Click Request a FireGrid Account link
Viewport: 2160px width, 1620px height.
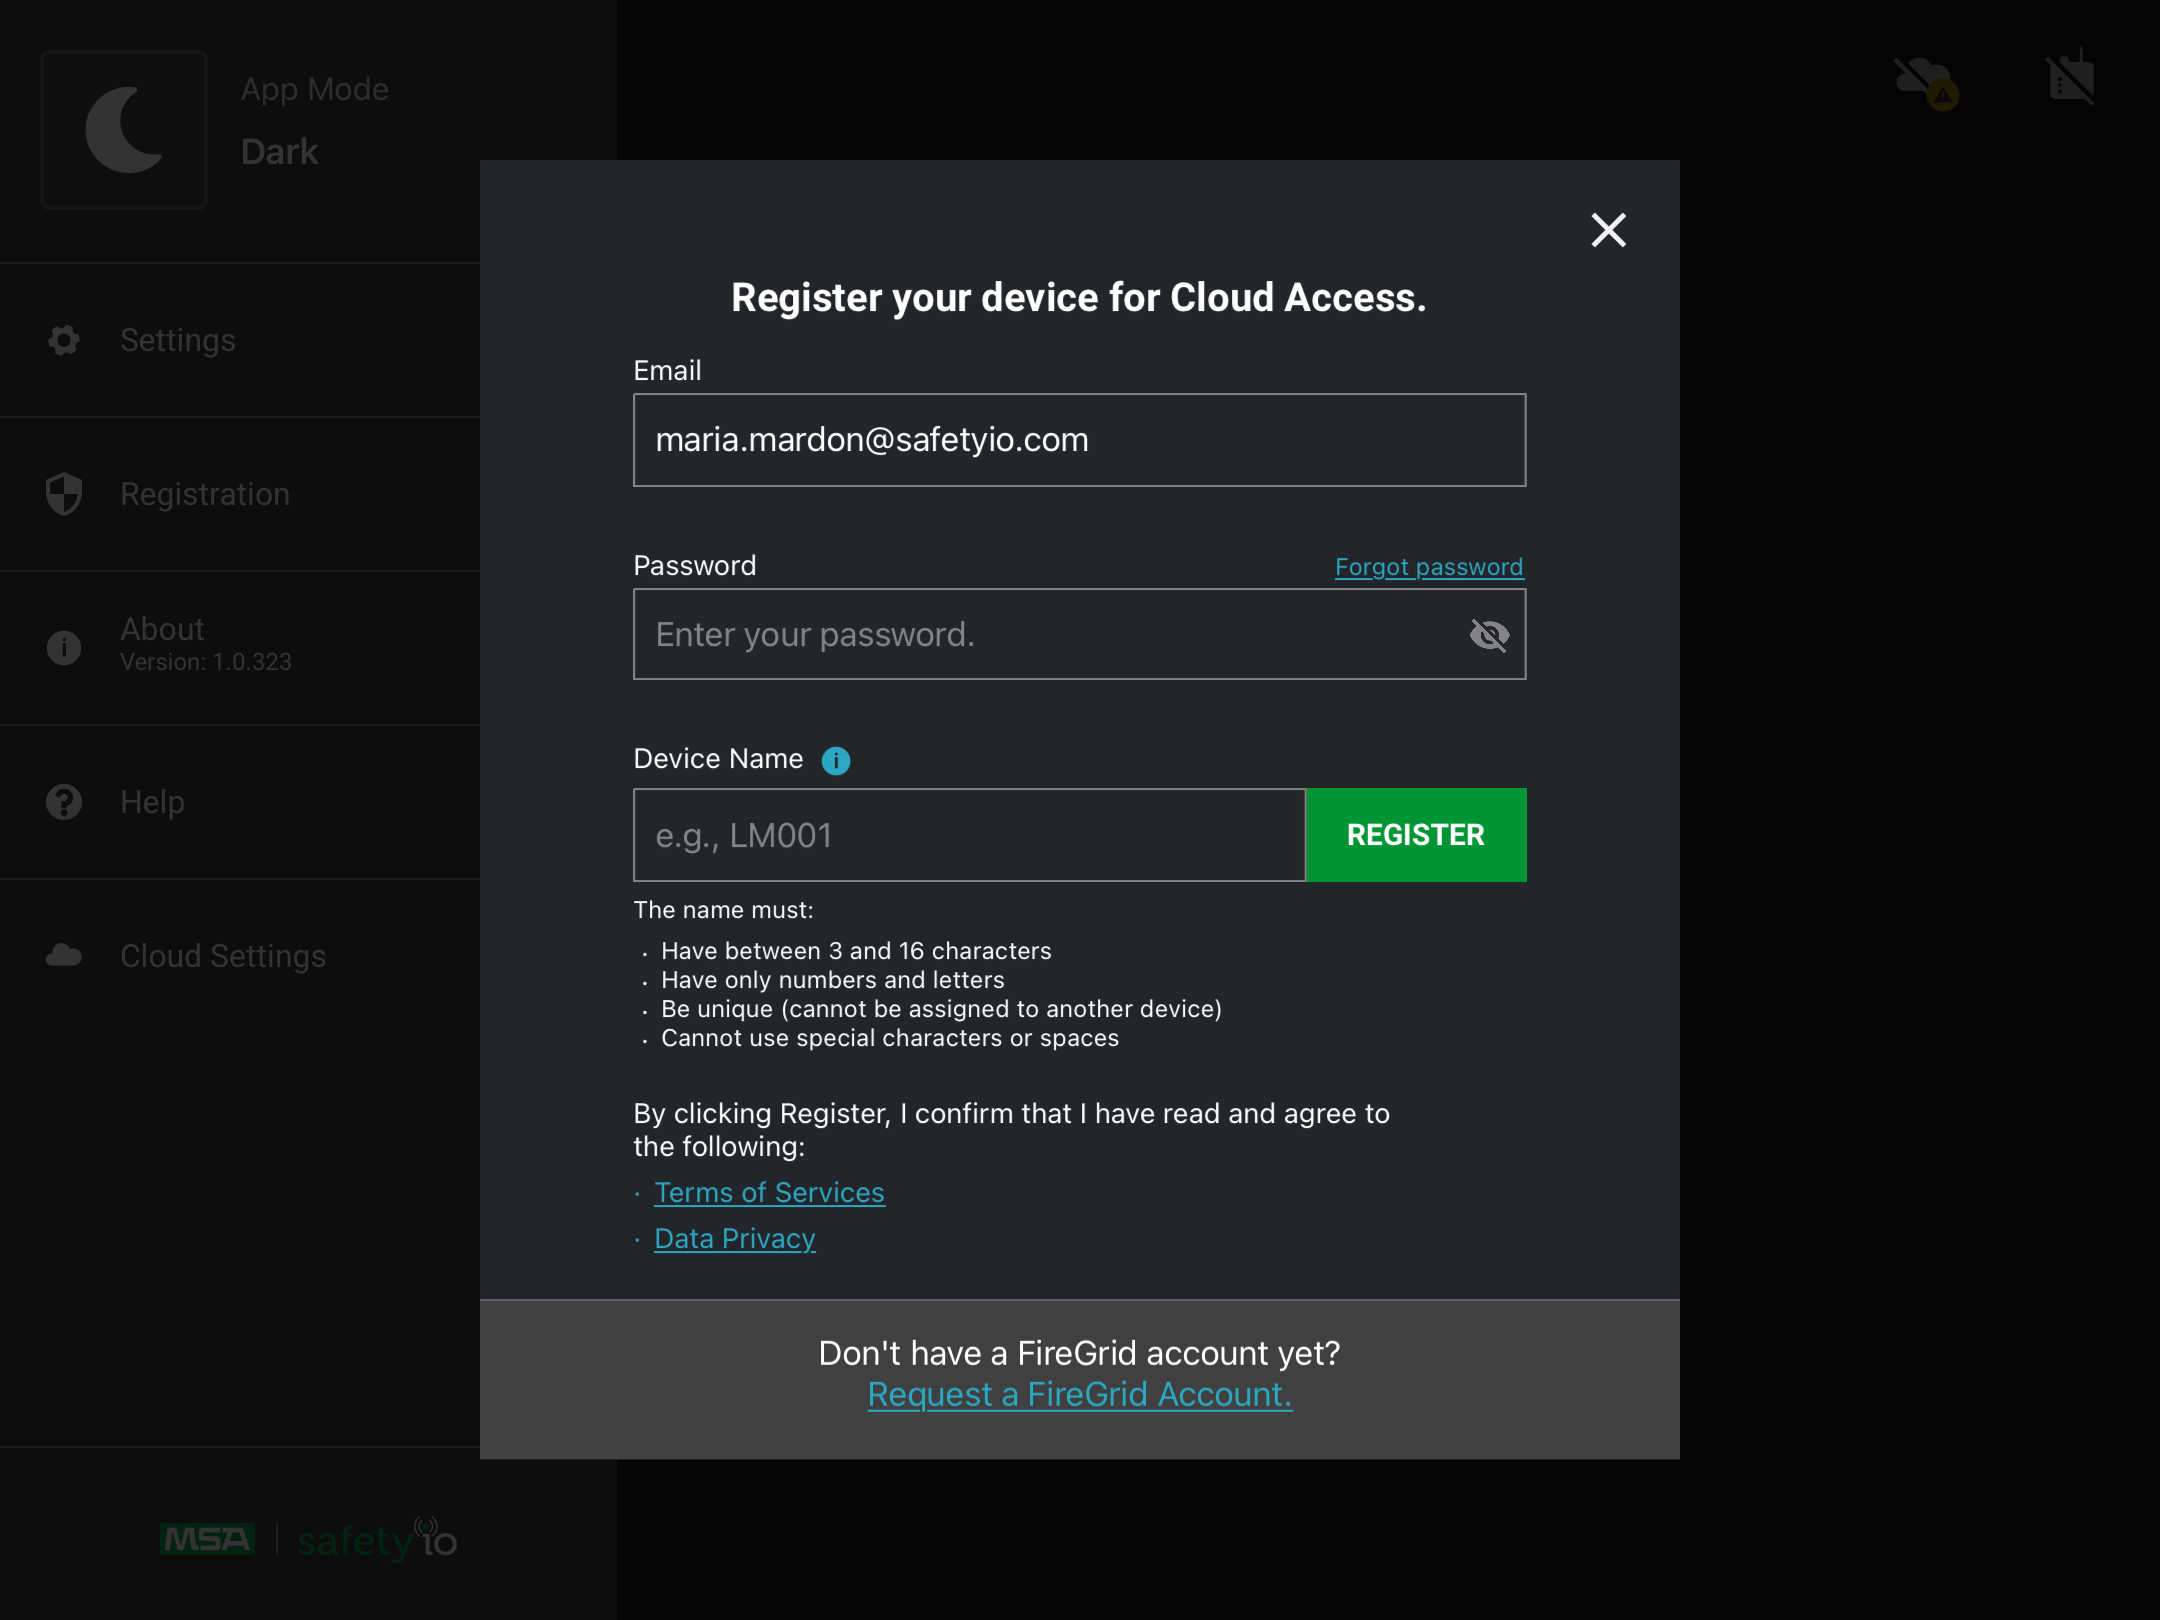point(1080,1395)
